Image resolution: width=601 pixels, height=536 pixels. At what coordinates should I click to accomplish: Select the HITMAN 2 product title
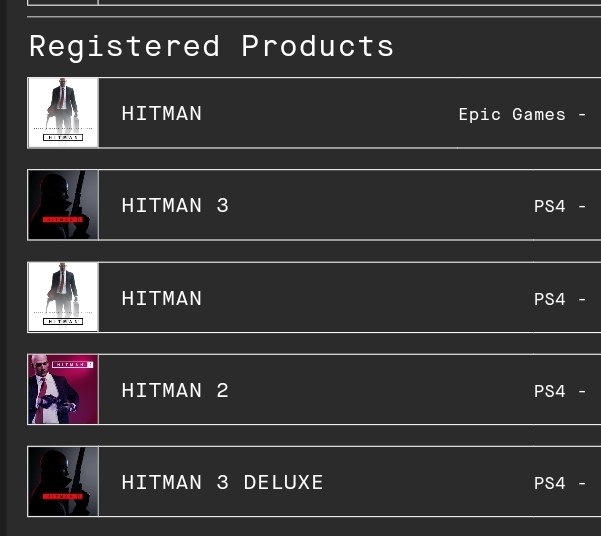point(175,390)
